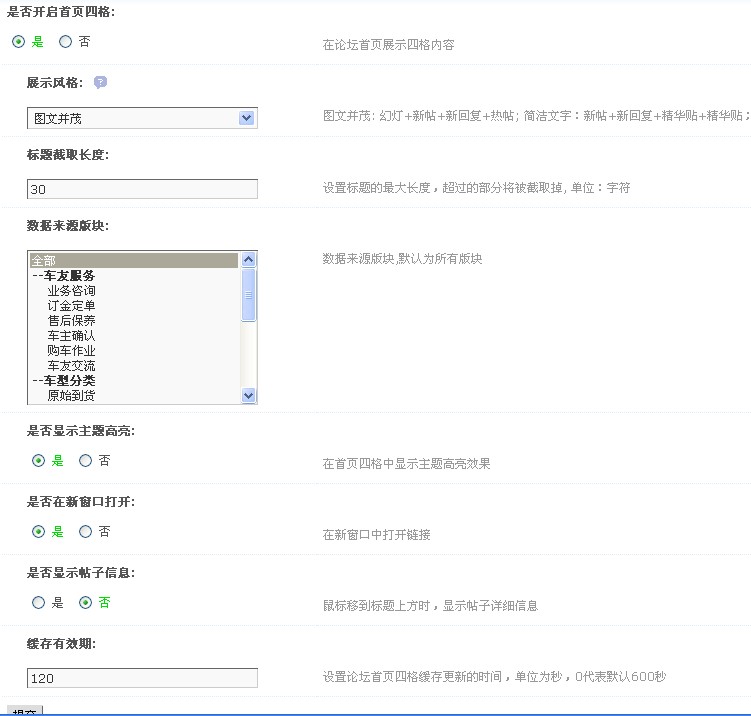
Task: Select 全部 in the data source list
Action: pyautogui.click(x=134, y=260)
